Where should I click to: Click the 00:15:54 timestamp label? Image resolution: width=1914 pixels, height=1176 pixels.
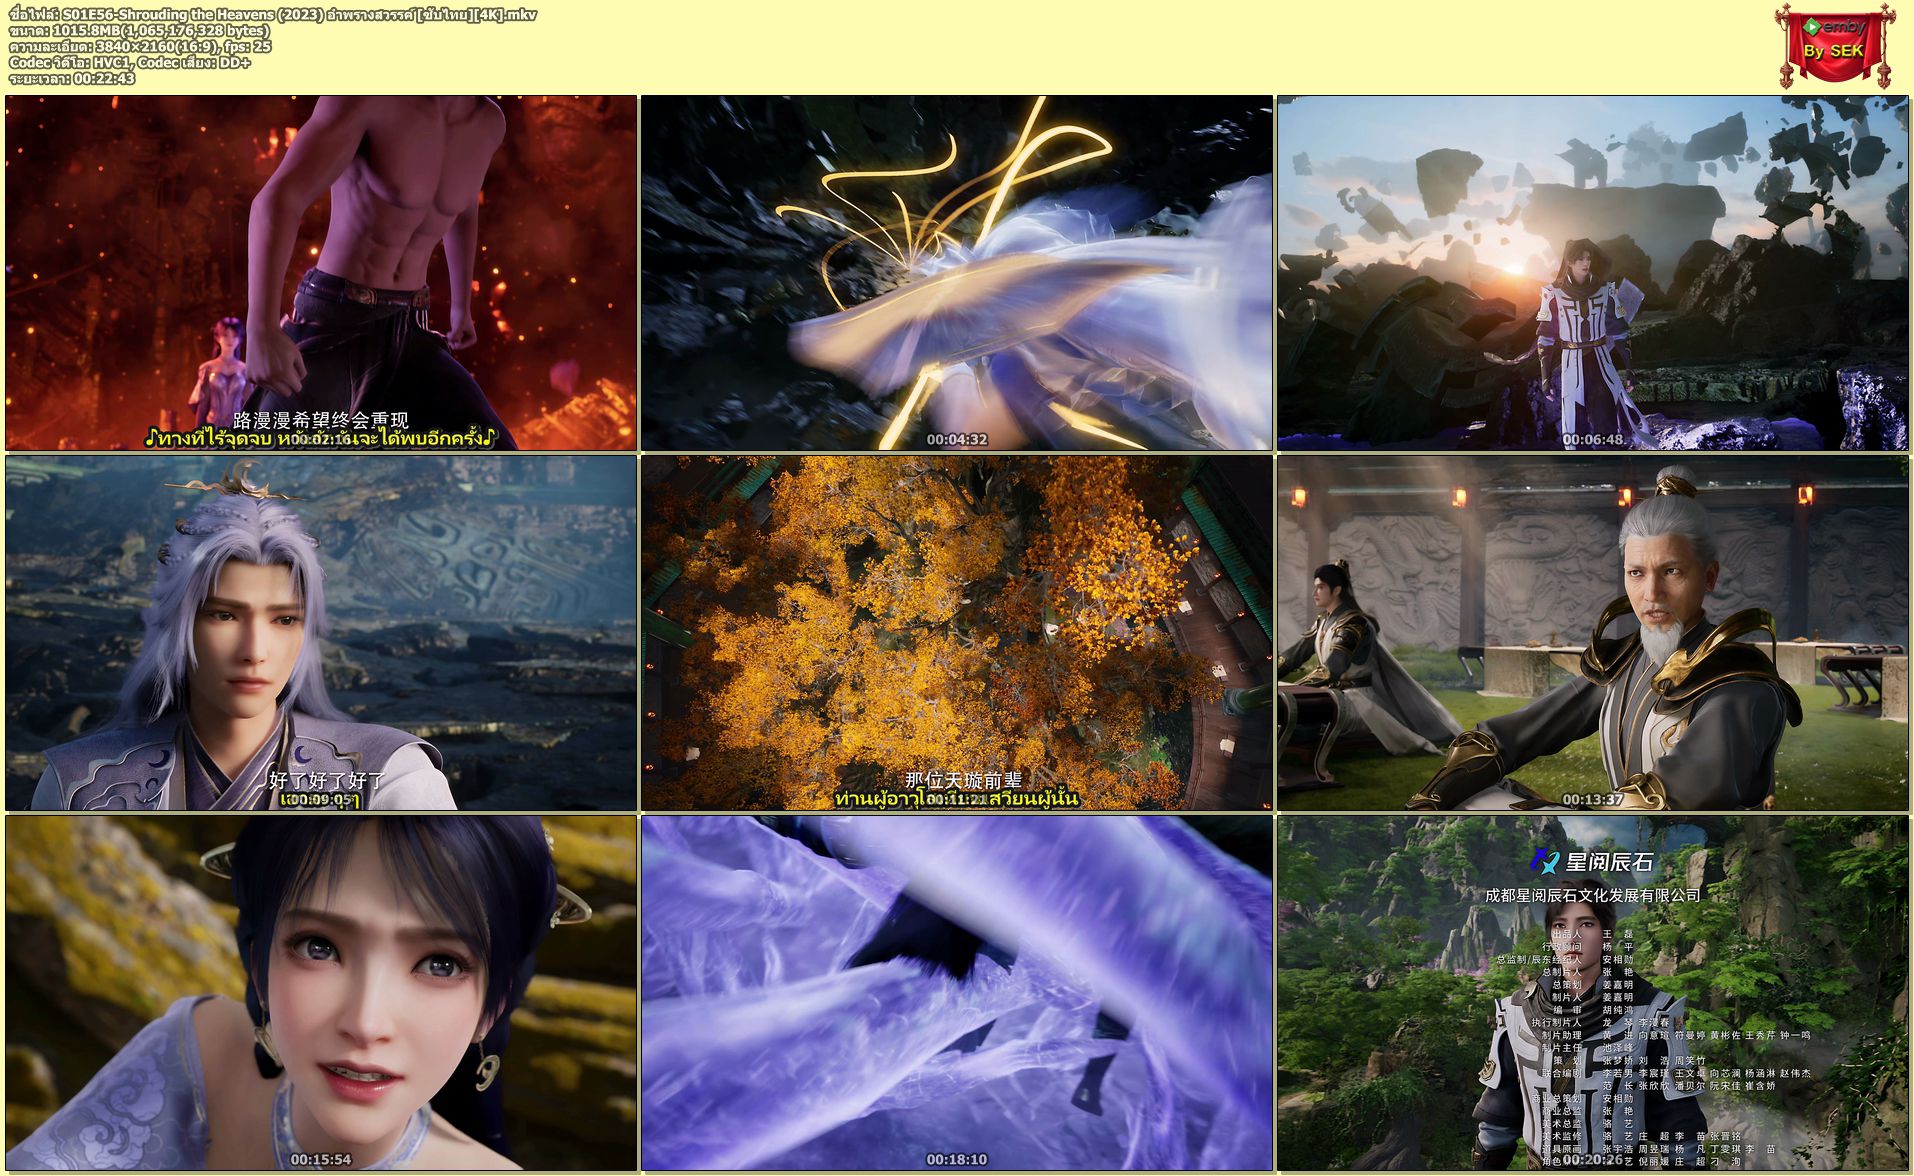[x=321, y=1159]
